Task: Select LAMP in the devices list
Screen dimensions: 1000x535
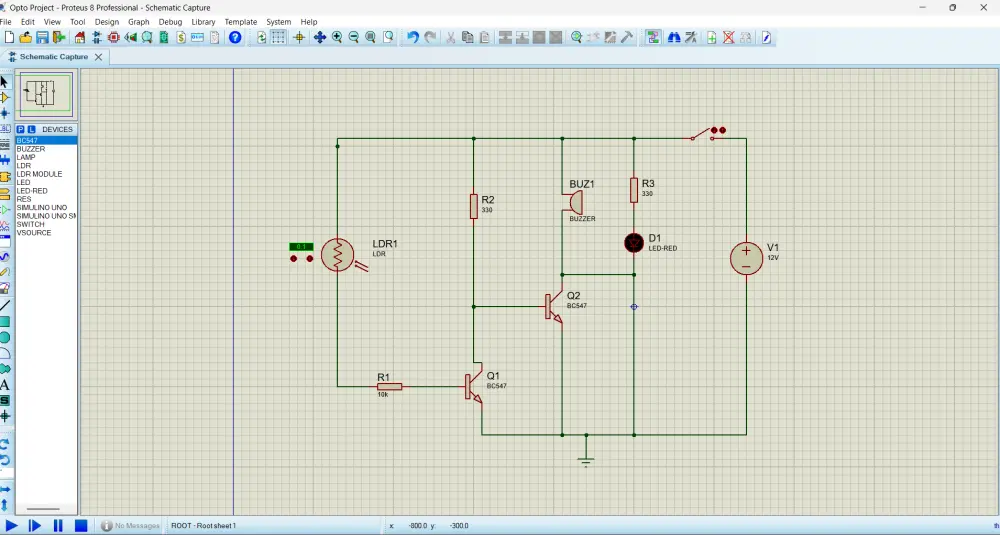Action: (x=46, y=158)
